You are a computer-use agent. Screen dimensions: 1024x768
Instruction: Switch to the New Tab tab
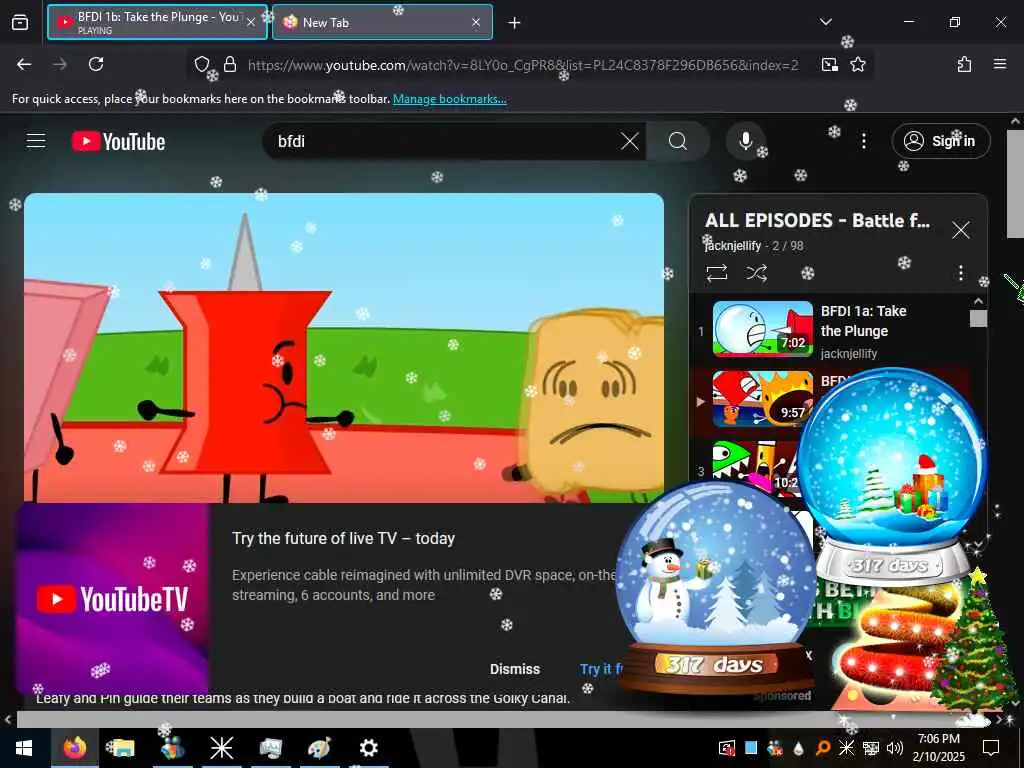382,22
